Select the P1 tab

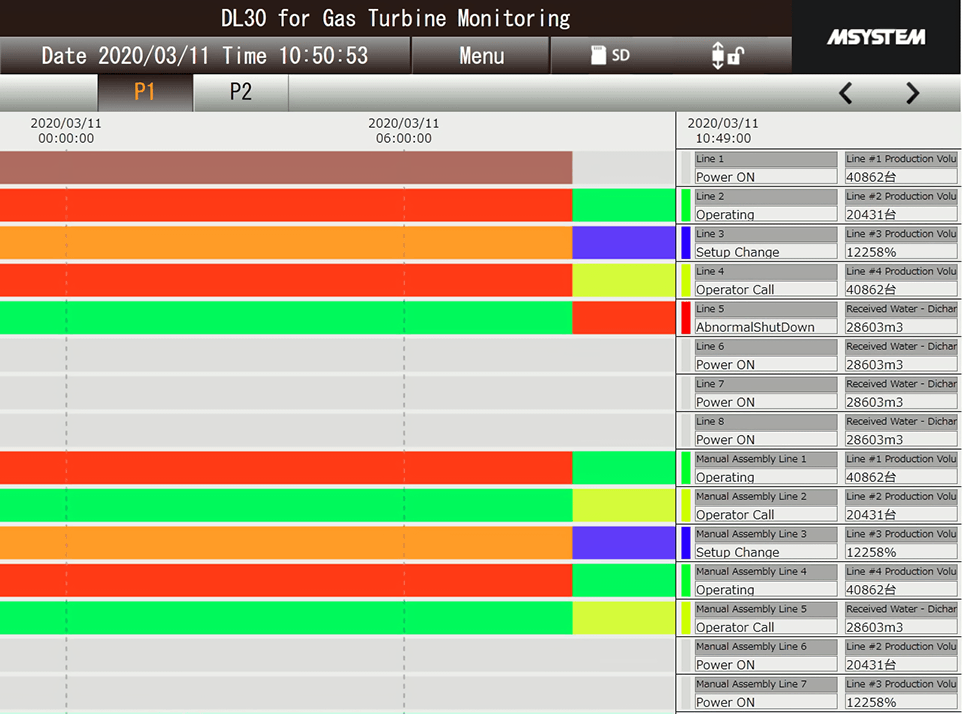[x=144, y=92]
